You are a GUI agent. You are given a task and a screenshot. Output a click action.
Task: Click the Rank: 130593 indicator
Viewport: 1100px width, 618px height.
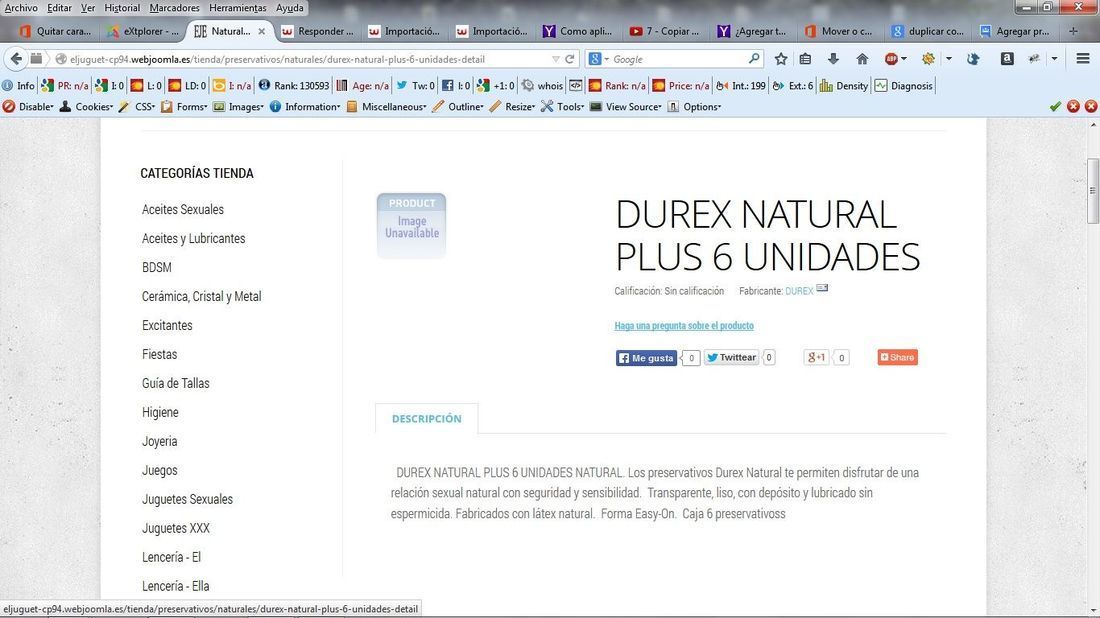click(294, 86)
